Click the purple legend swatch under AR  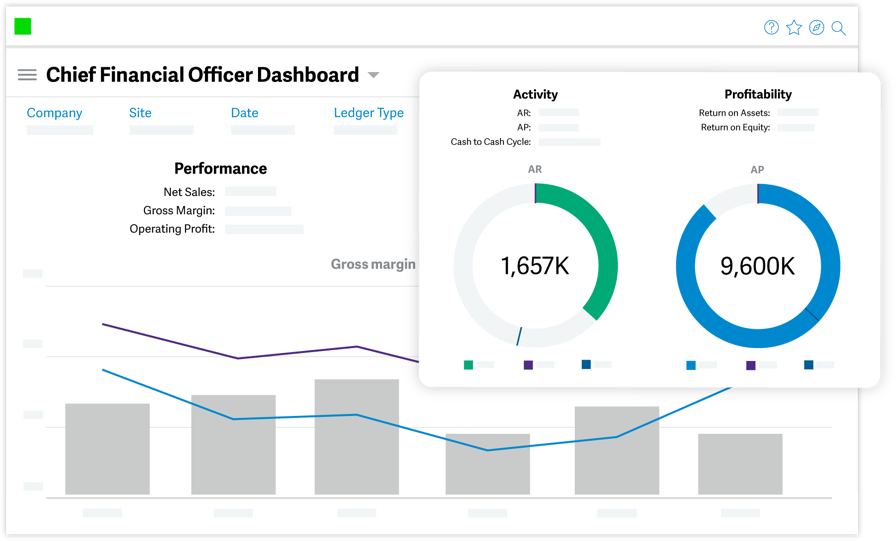pyautogui.click(x=529, y=365)
